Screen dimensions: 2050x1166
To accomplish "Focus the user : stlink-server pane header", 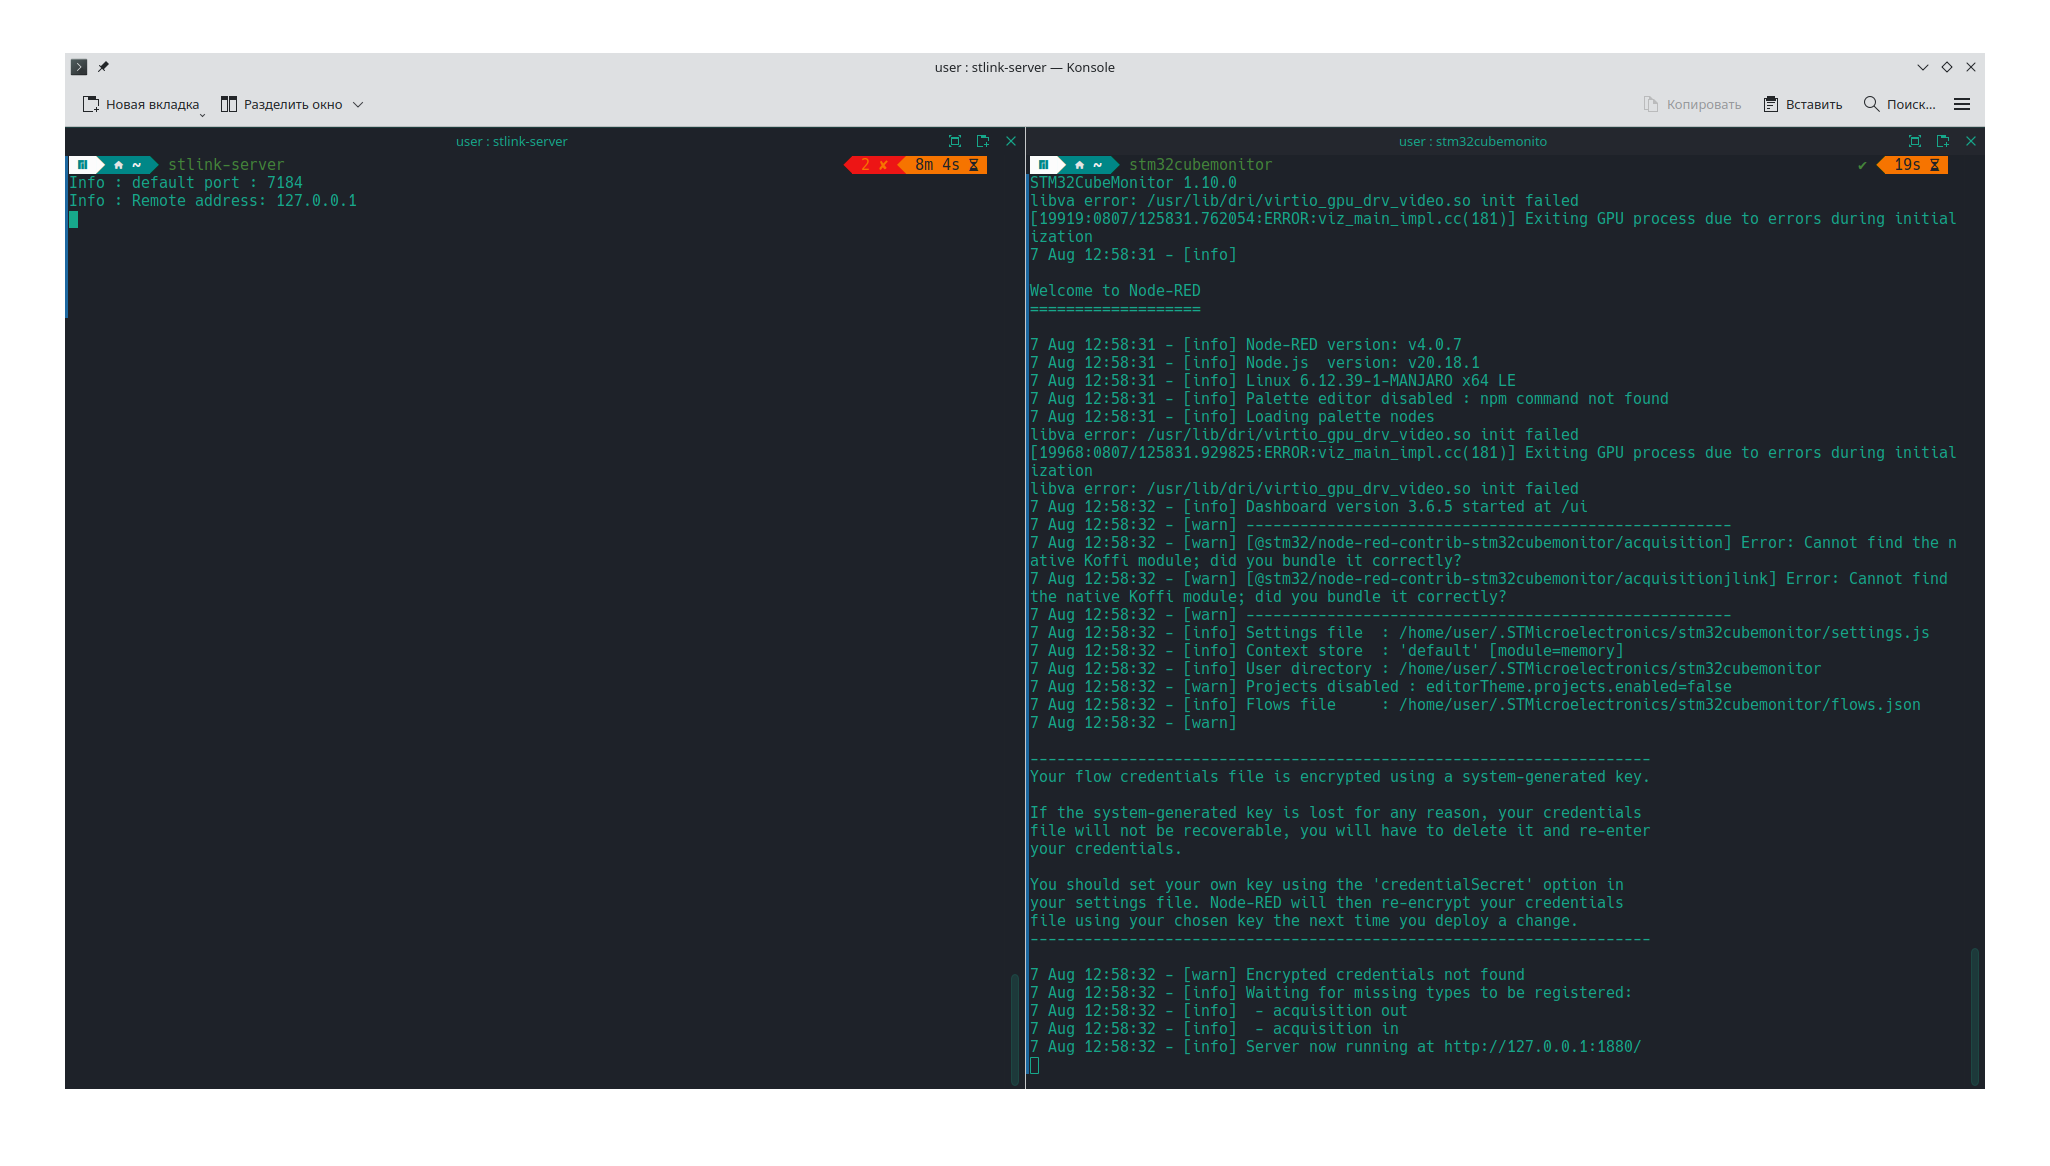I will (x=512, y=141).
